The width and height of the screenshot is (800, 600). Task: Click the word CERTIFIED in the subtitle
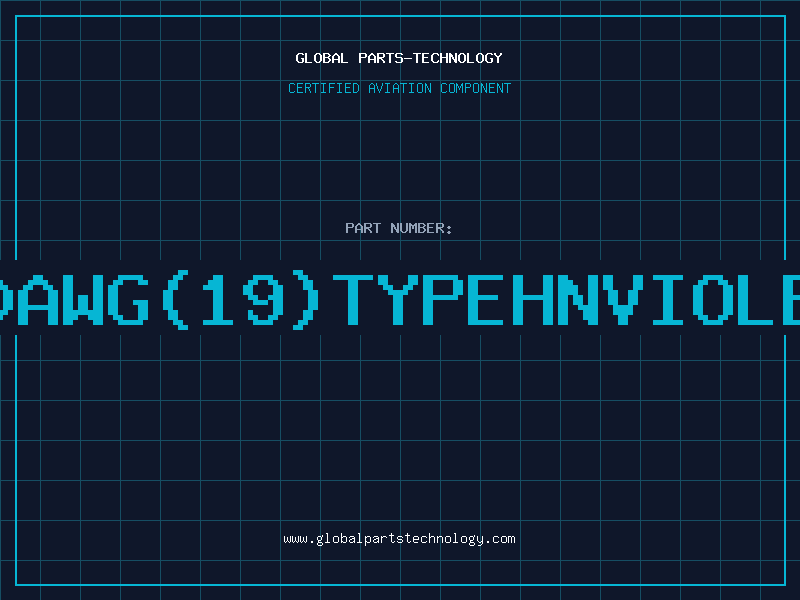click(324, 88)
